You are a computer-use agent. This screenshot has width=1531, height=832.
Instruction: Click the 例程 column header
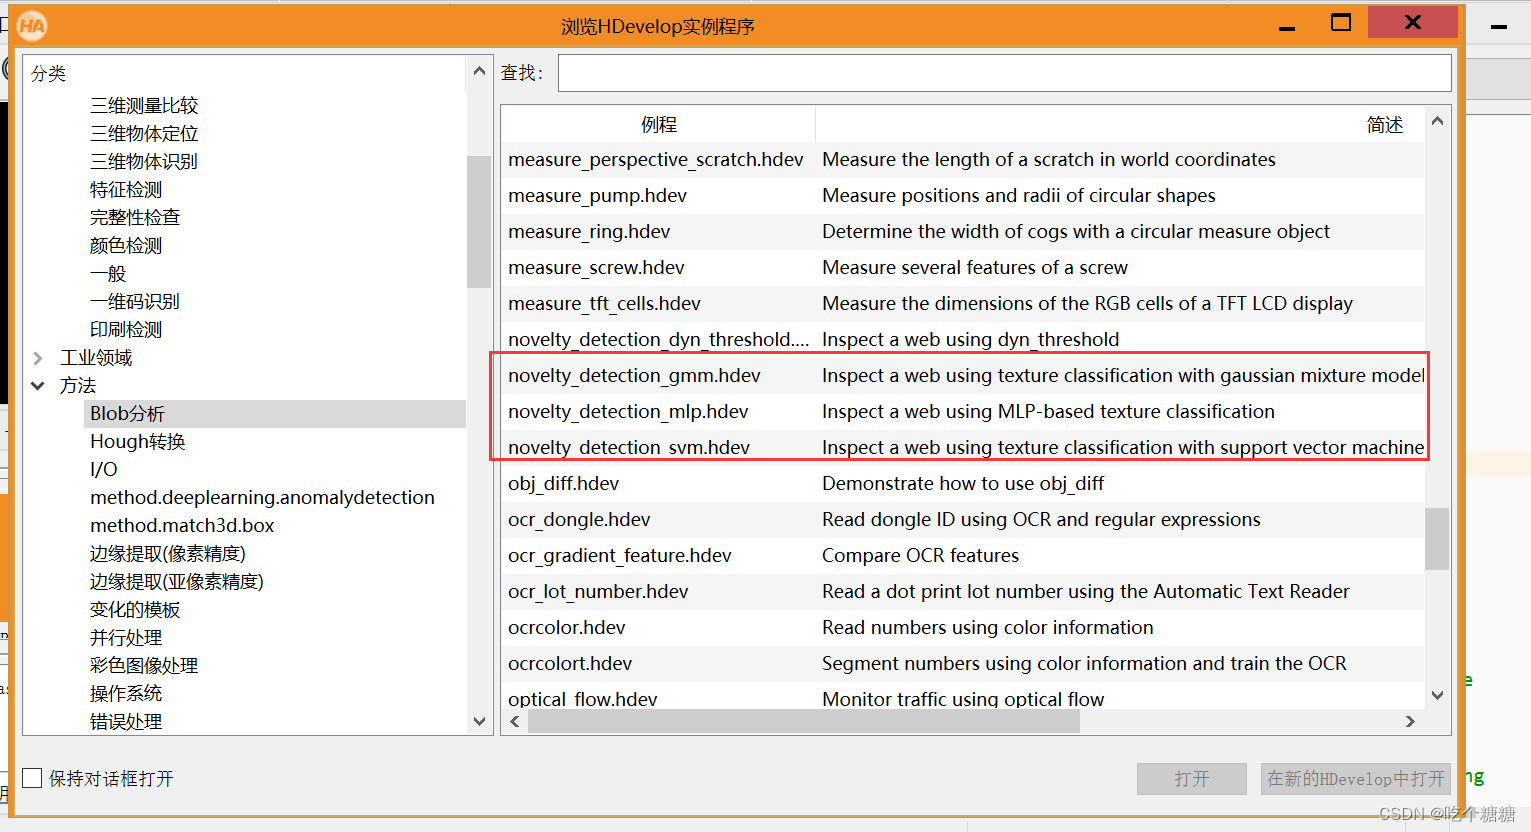(659, 124)
